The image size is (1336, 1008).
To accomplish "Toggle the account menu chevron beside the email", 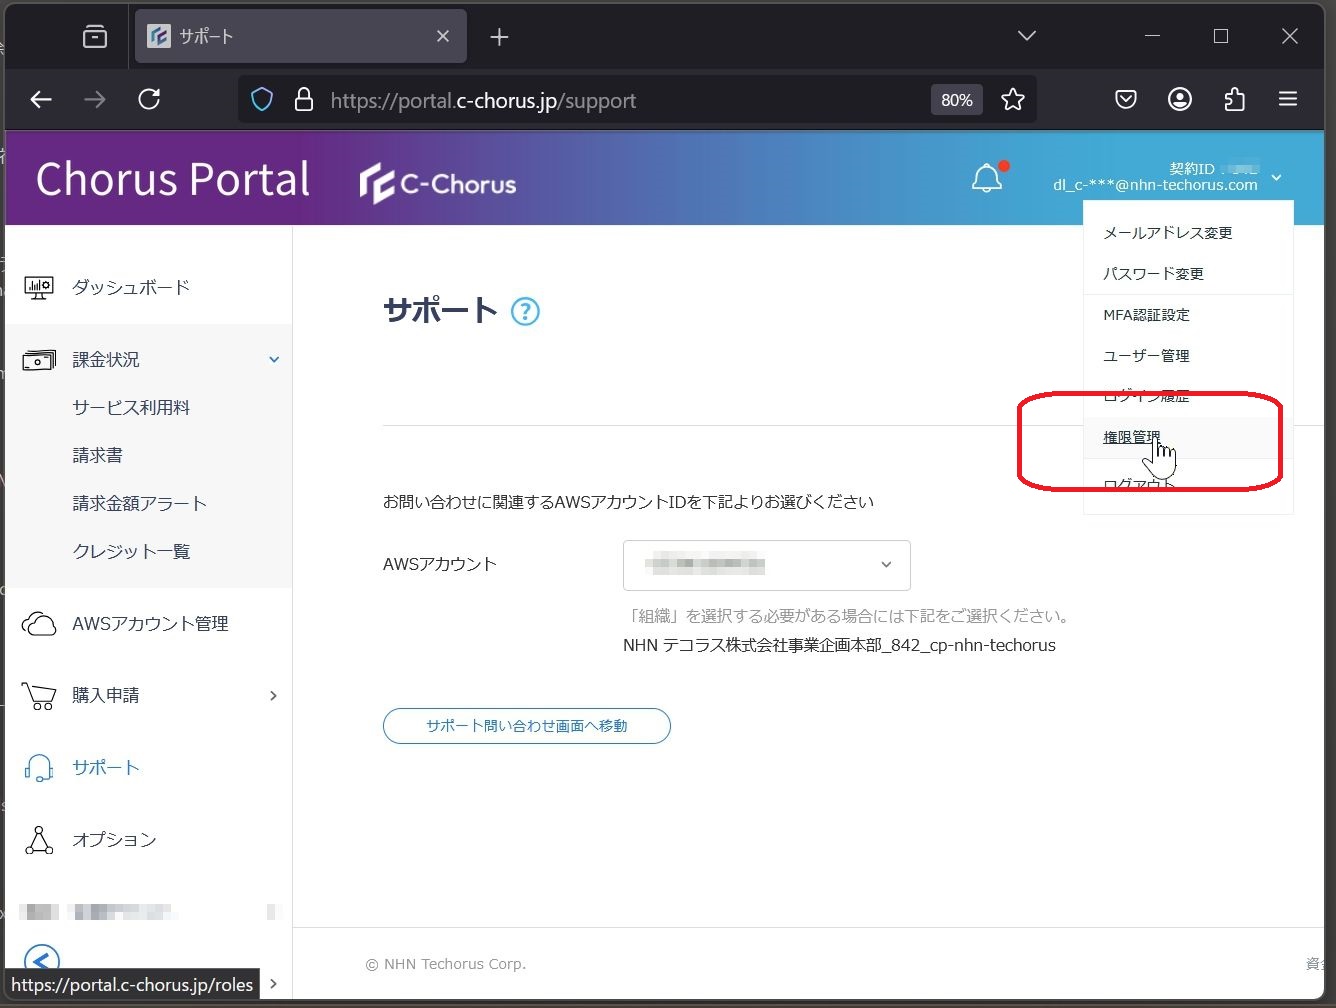I will click(x=1277, y=178).
